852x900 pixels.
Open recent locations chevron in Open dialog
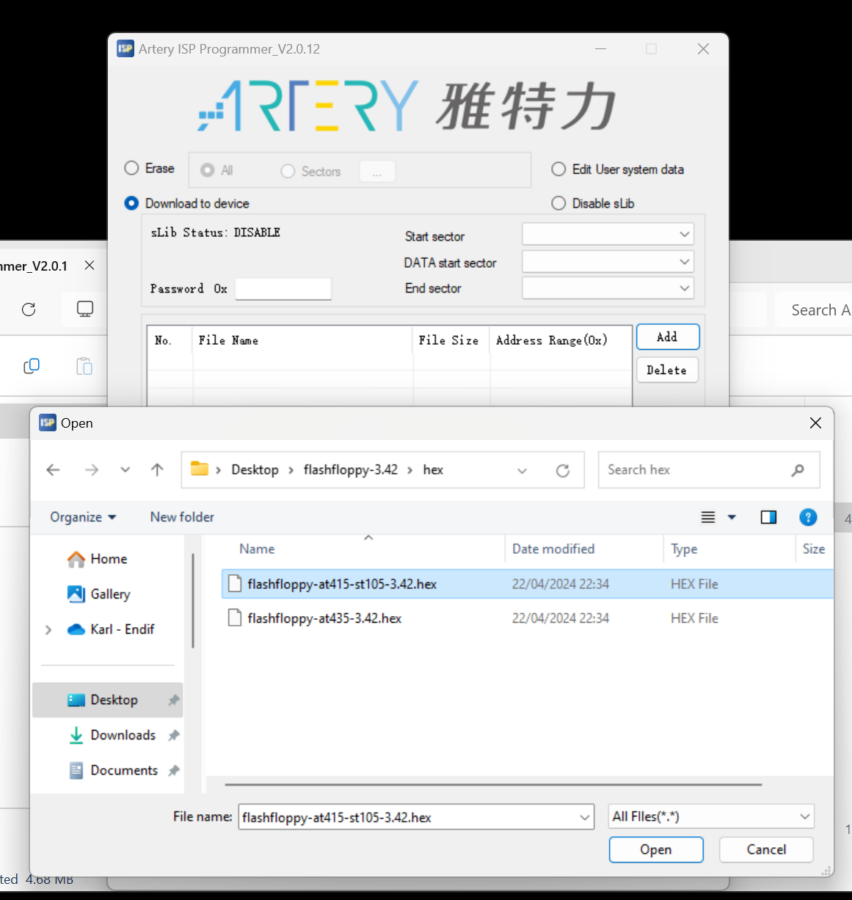(x=125, y=470)
